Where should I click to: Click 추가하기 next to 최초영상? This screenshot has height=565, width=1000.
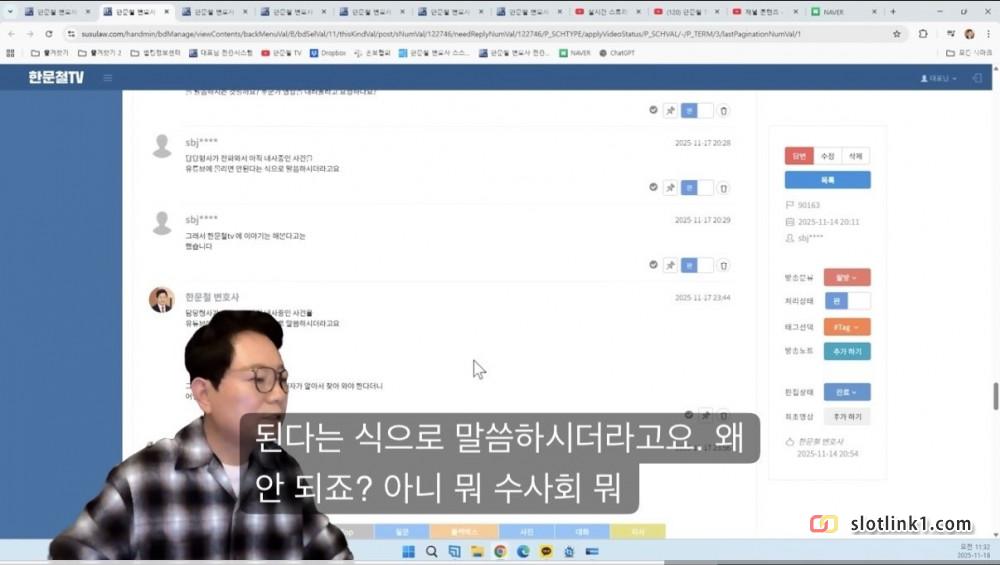(847, 416)
